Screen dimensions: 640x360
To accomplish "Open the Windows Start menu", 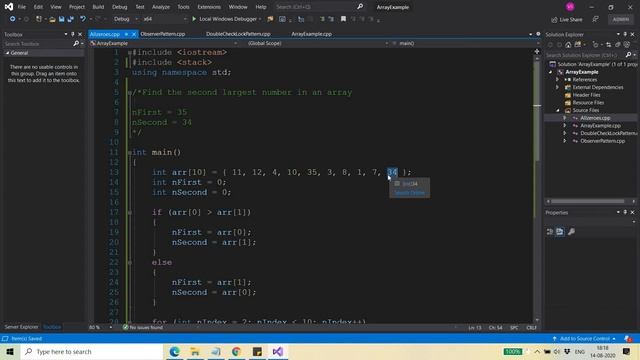I will (x=10, y=351).
